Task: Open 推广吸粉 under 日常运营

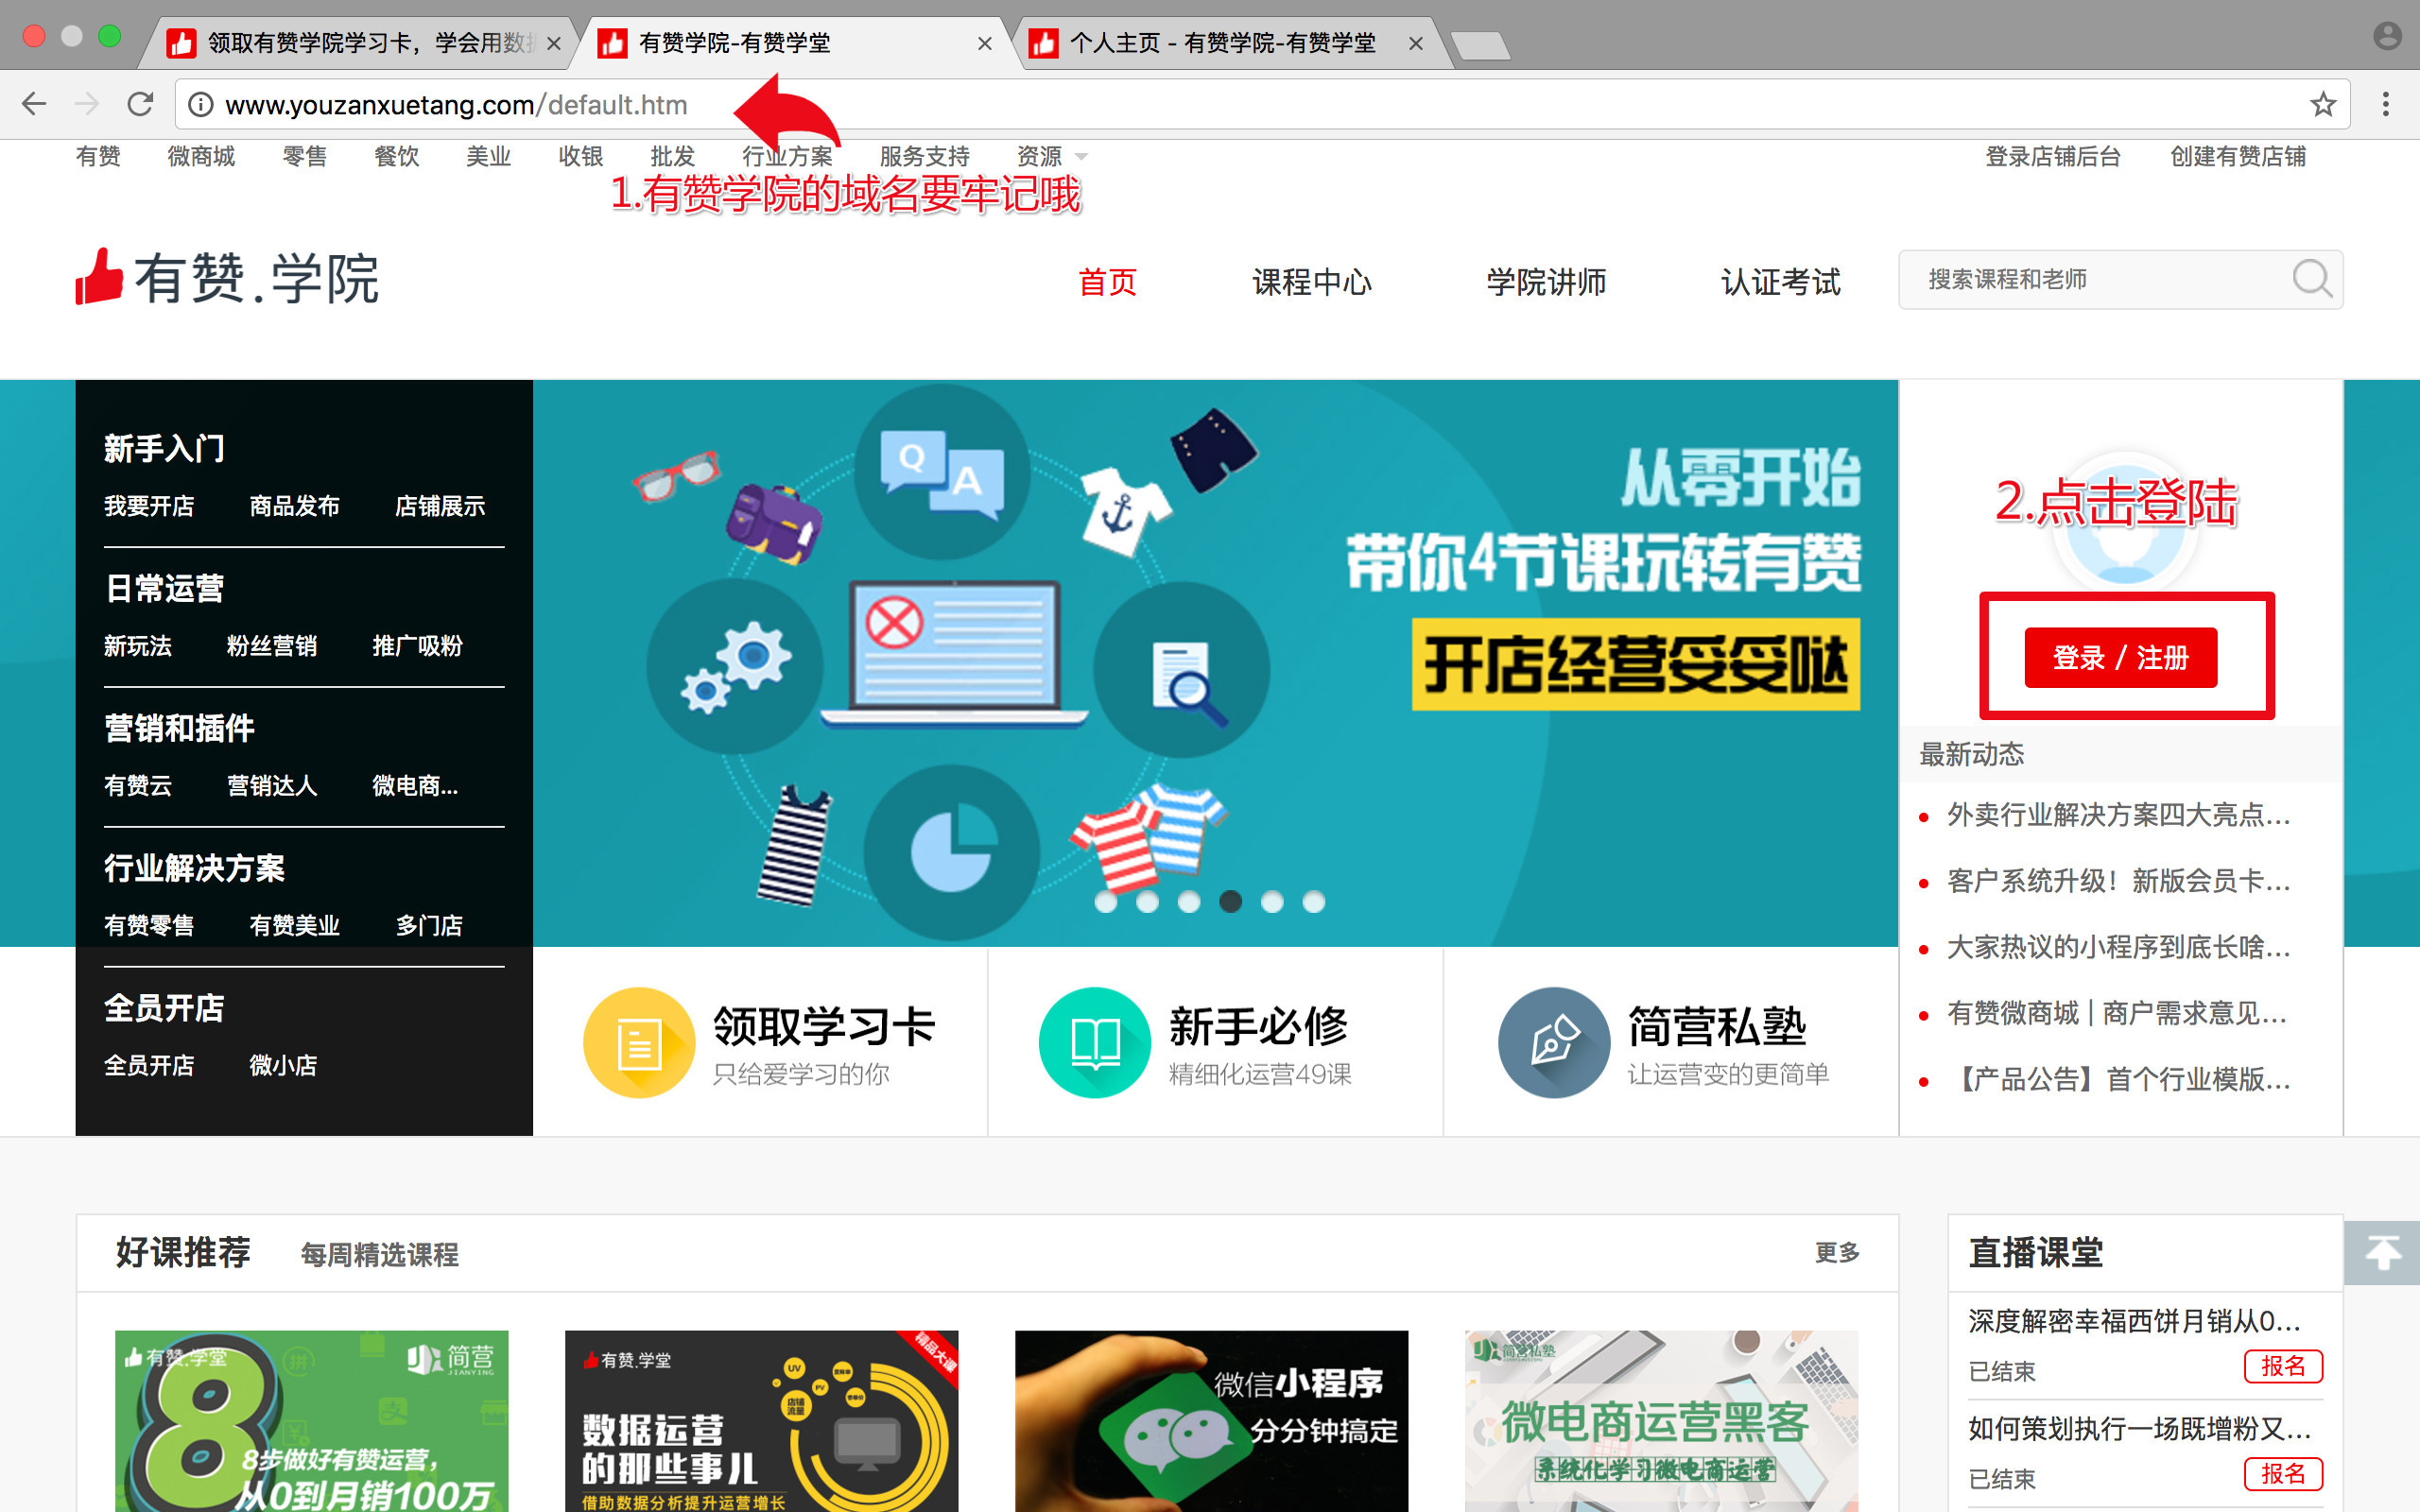Action: [x=417, y=646]
